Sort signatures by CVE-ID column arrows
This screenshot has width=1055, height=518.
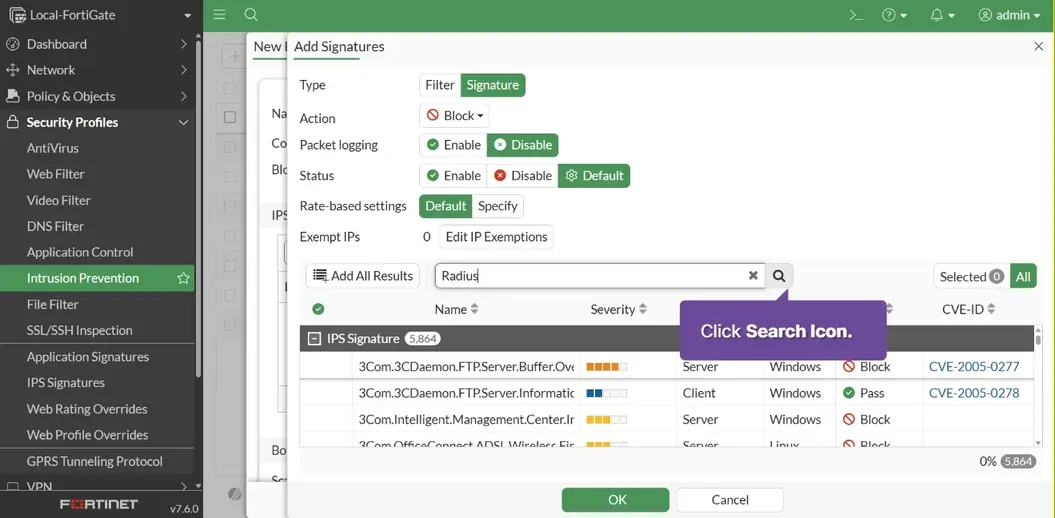(x=991, y=309)
